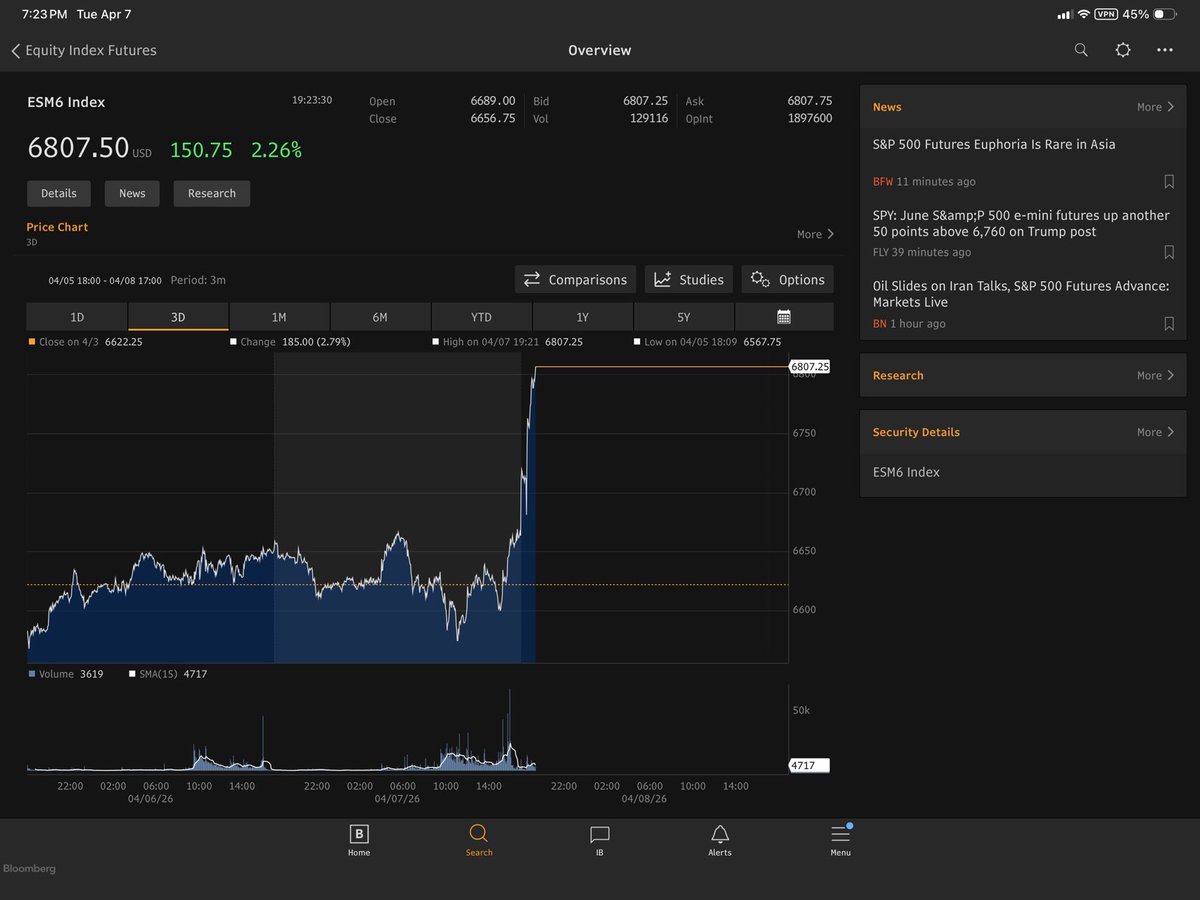The image size is (1200, 900).
Task: Click the last price 6807.50
Action: point(78,149)
